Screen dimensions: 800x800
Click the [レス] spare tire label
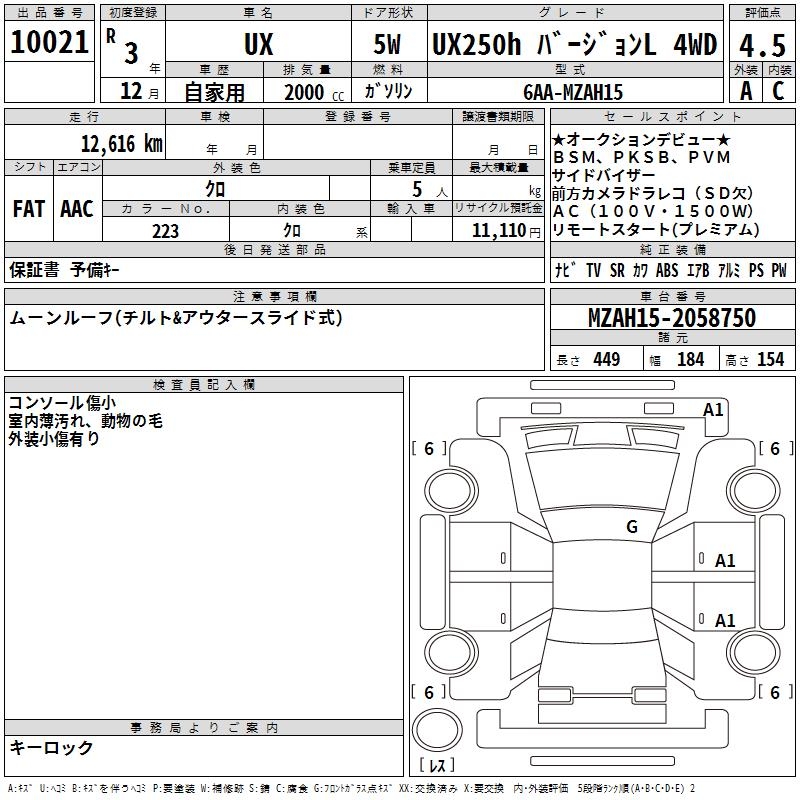pos(437,765)
